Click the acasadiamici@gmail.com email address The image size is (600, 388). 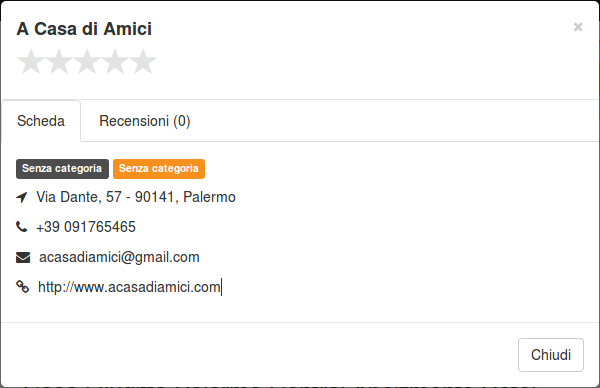tap(119, 257)
